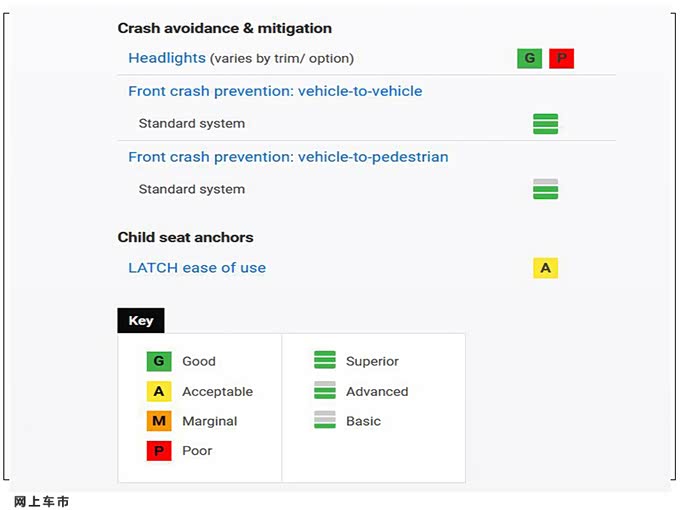Click the Child seat anchors heading

coord(185,237)
